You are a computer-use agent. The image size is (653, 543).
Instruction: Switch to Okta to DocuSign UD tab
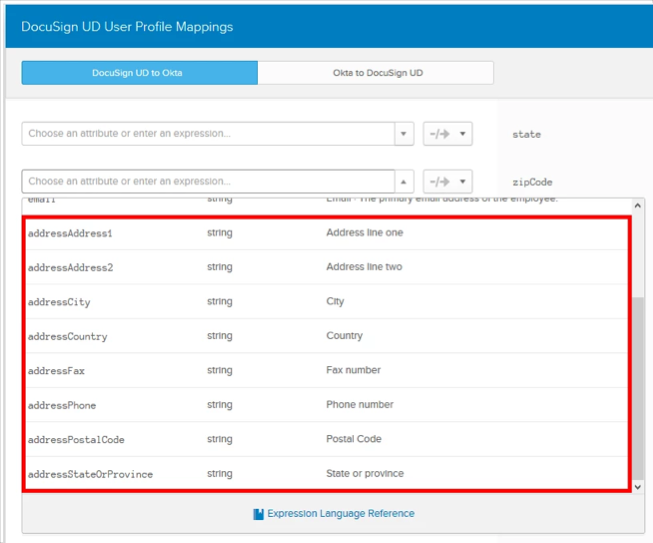tap(376, 73)
